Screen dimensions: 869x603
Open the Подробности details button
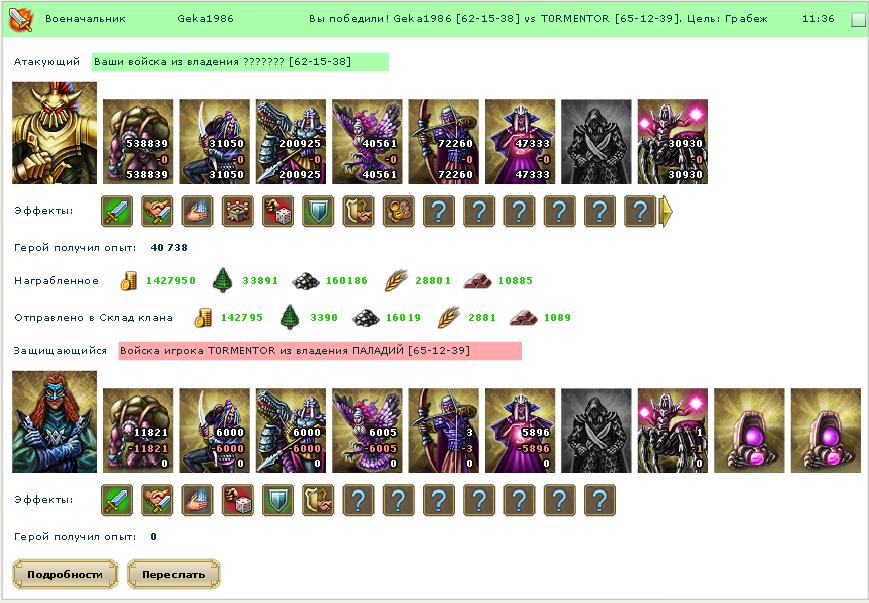[65, 574]
